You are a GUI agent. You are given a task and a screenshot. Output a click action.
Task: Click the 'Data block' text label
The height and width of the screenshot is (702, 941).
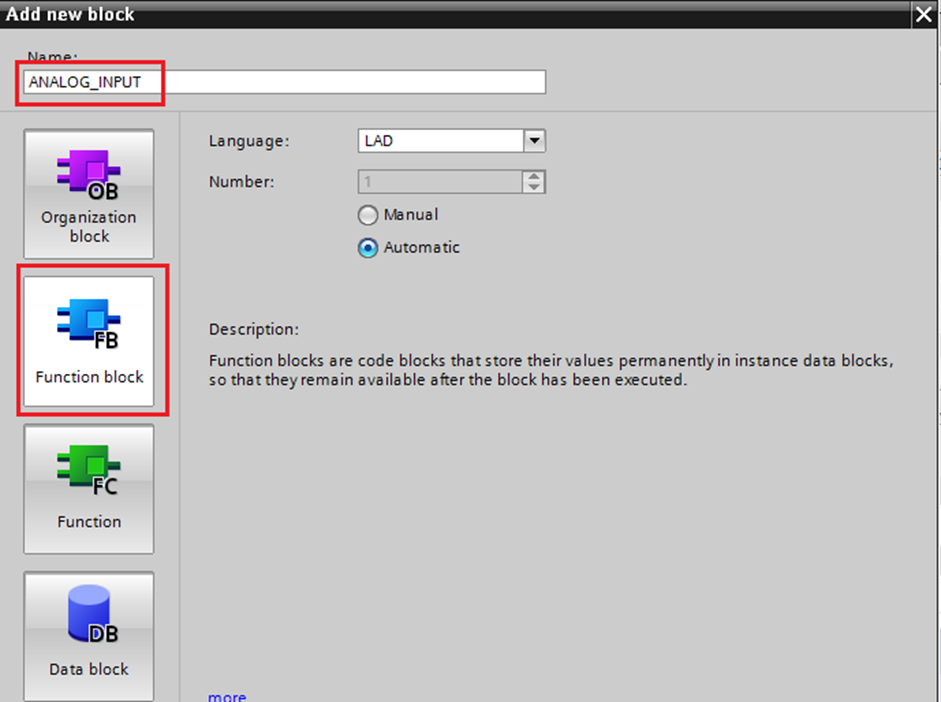[89, 669]
